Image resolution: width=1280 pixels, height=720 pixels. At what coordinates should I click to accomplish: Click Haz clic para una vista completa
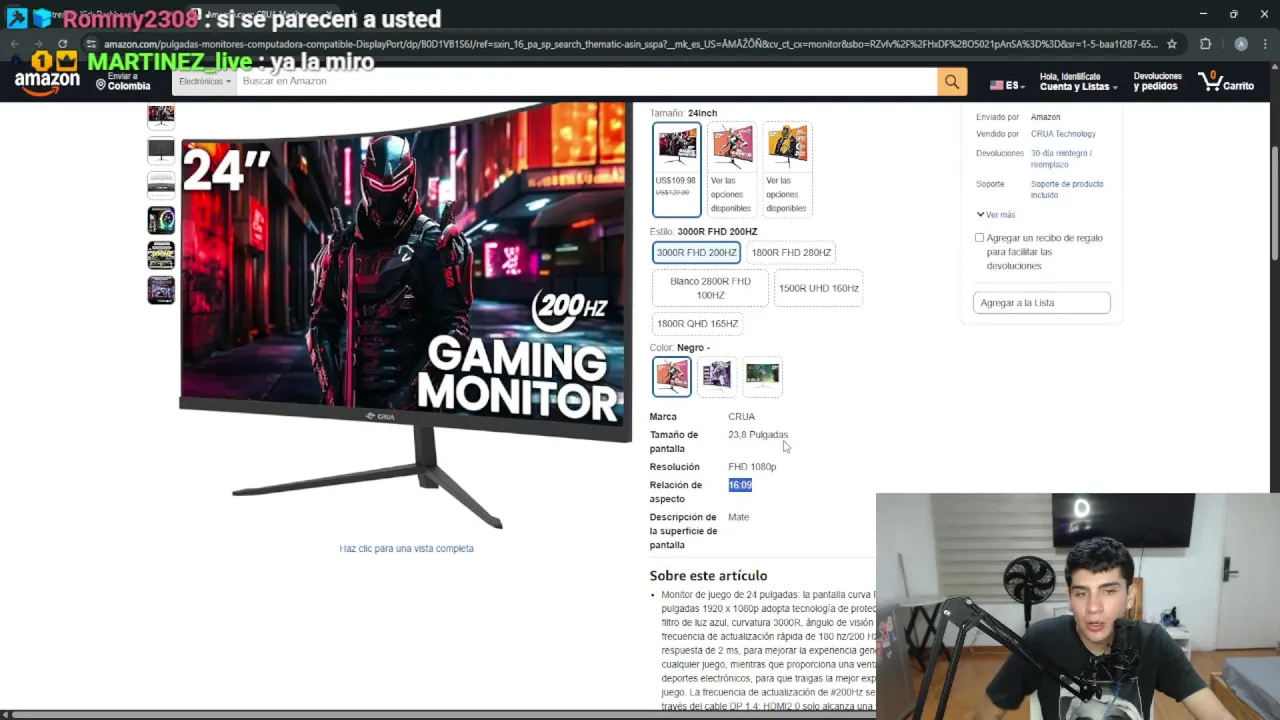406,549
